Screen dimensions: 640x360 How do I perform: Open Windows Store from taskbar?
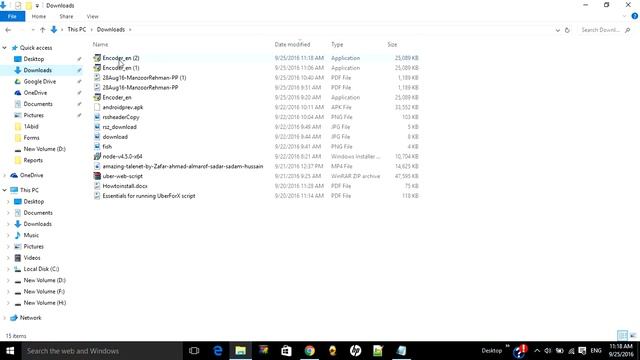(286, 351)
